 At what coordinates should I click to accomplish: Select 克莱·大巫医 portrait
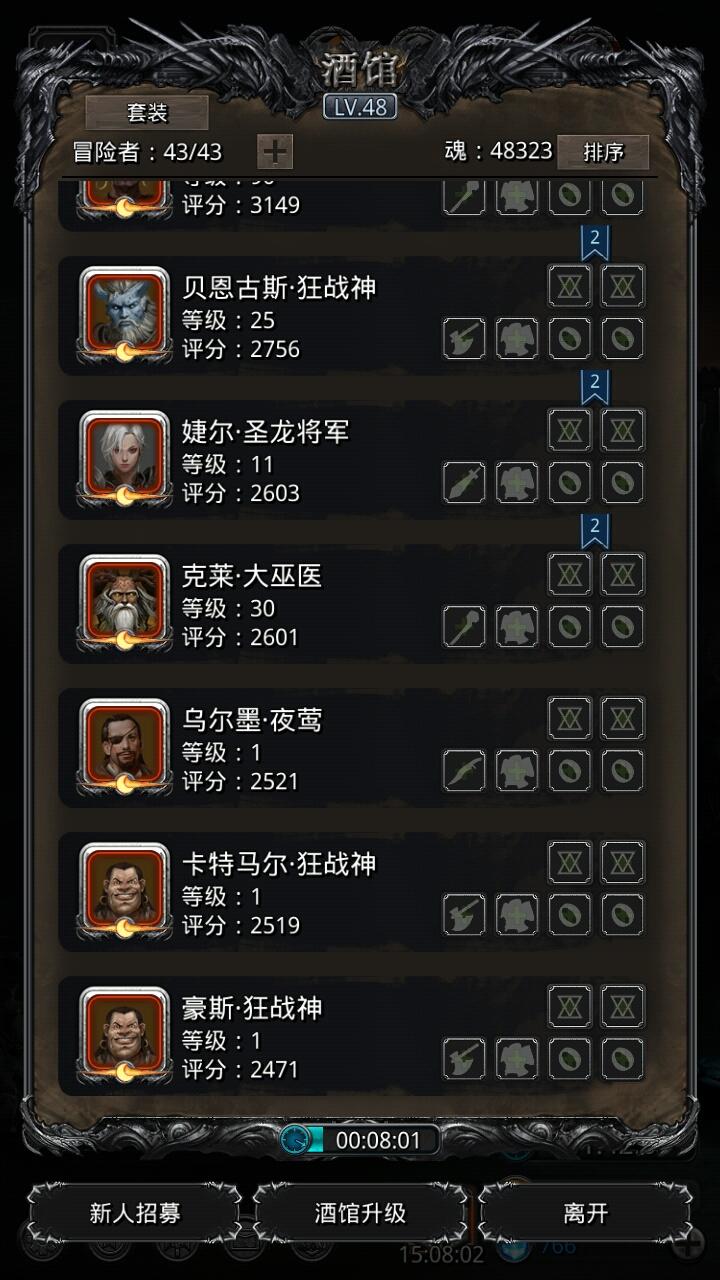click(x=124, y=600)
